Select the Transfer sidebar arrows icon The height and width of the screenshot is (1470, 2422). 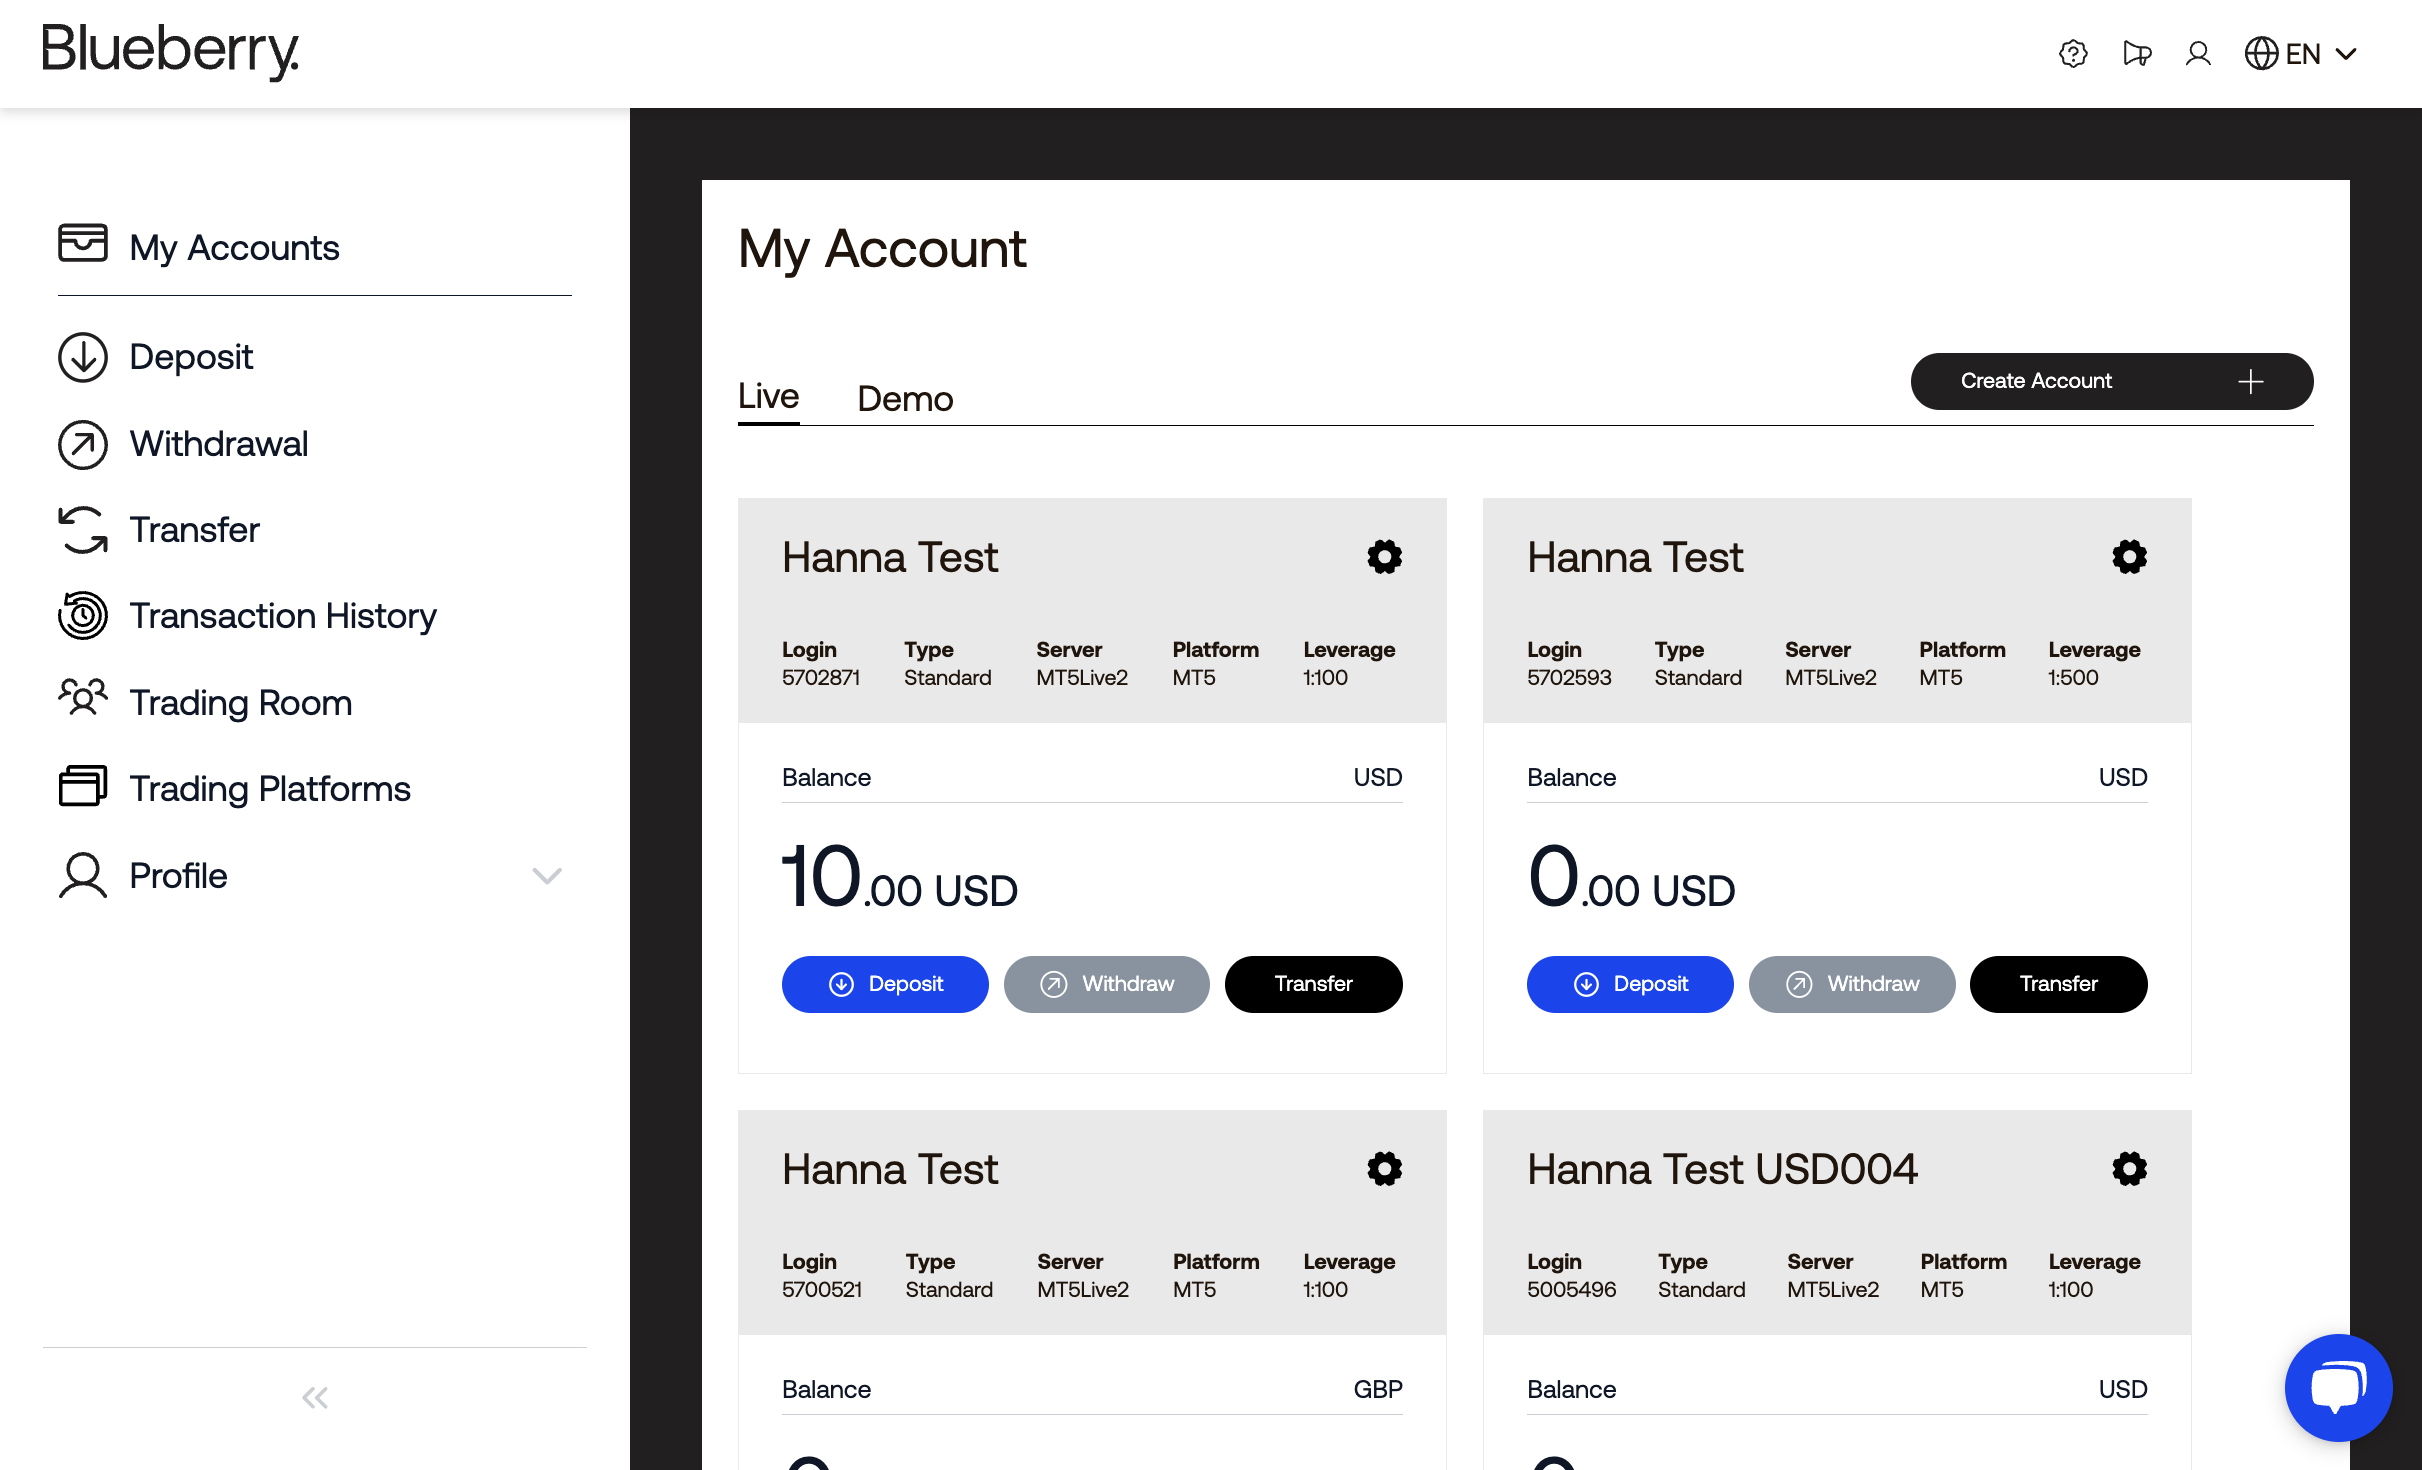coord(83,529)
